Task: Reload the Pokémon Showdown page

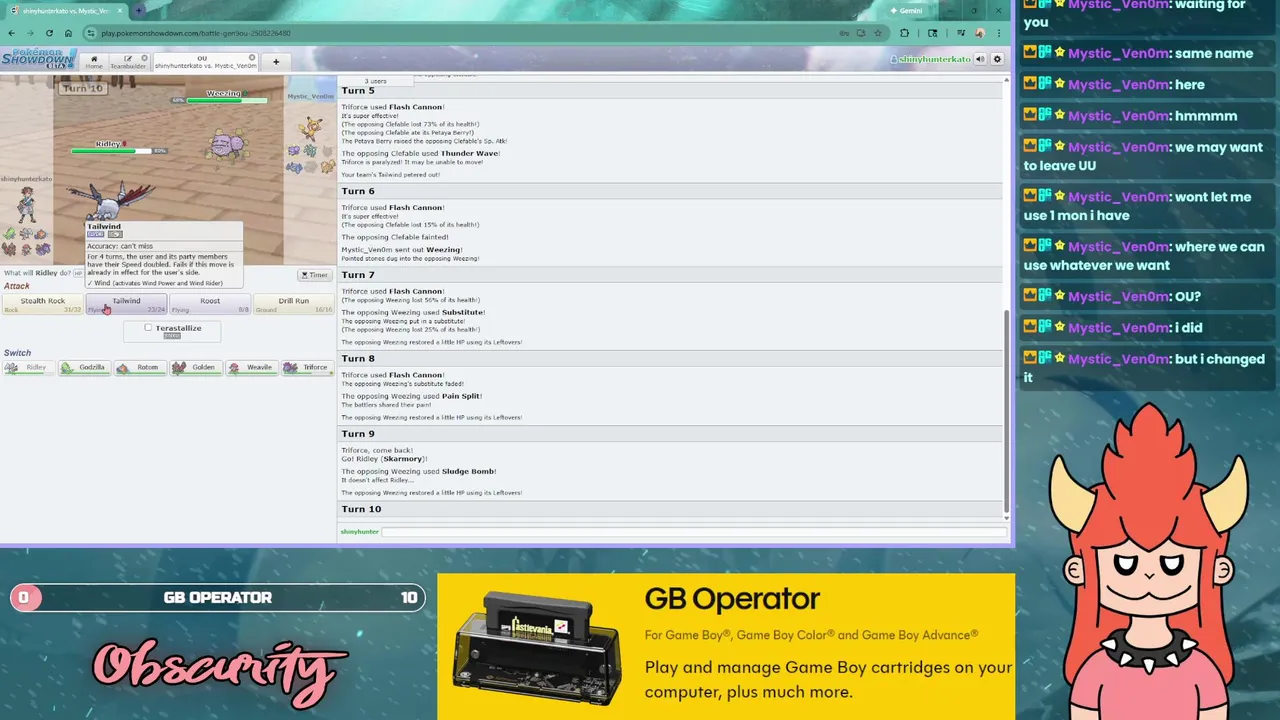Action: pyautogui.click(x=49, y=33)
